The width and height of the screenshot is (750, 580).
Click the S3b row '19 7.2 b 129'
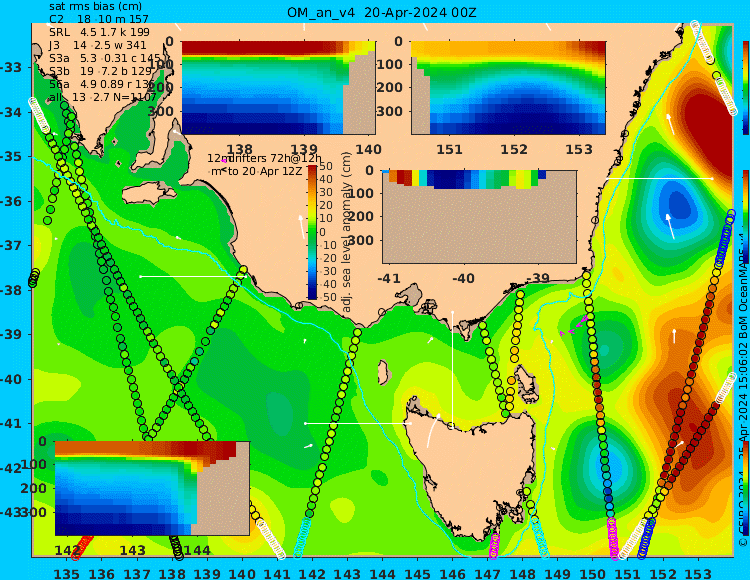[100, 71]
